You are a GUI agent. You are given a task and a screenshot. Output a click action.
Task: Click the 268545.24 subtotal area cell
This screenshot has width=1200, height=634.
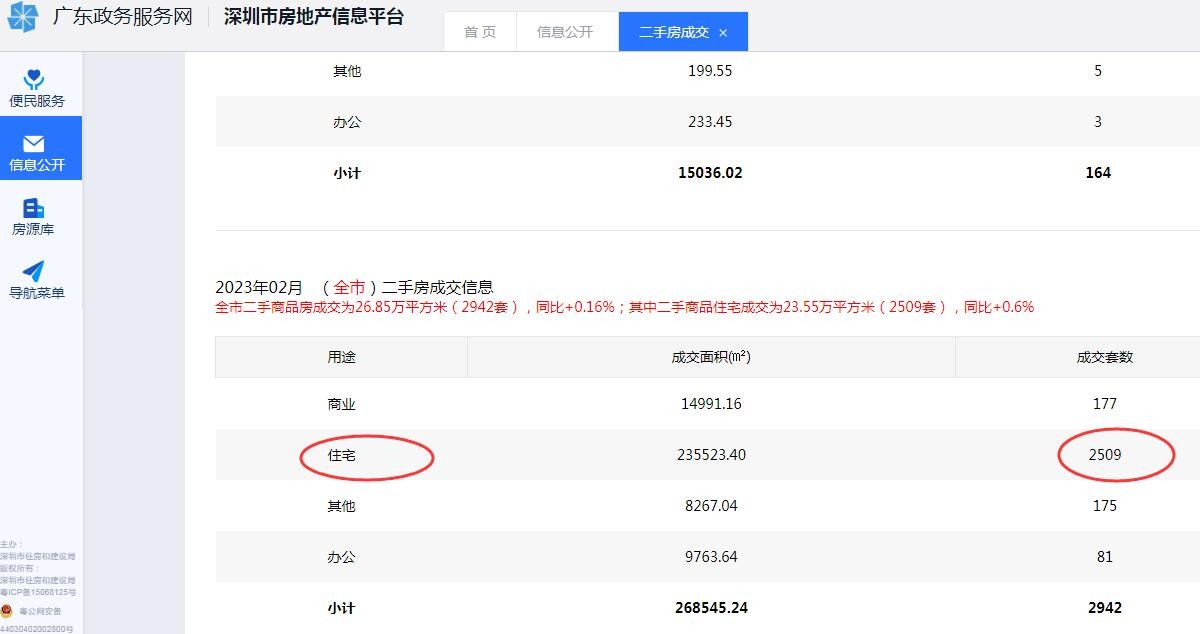[x=711, y=608]
